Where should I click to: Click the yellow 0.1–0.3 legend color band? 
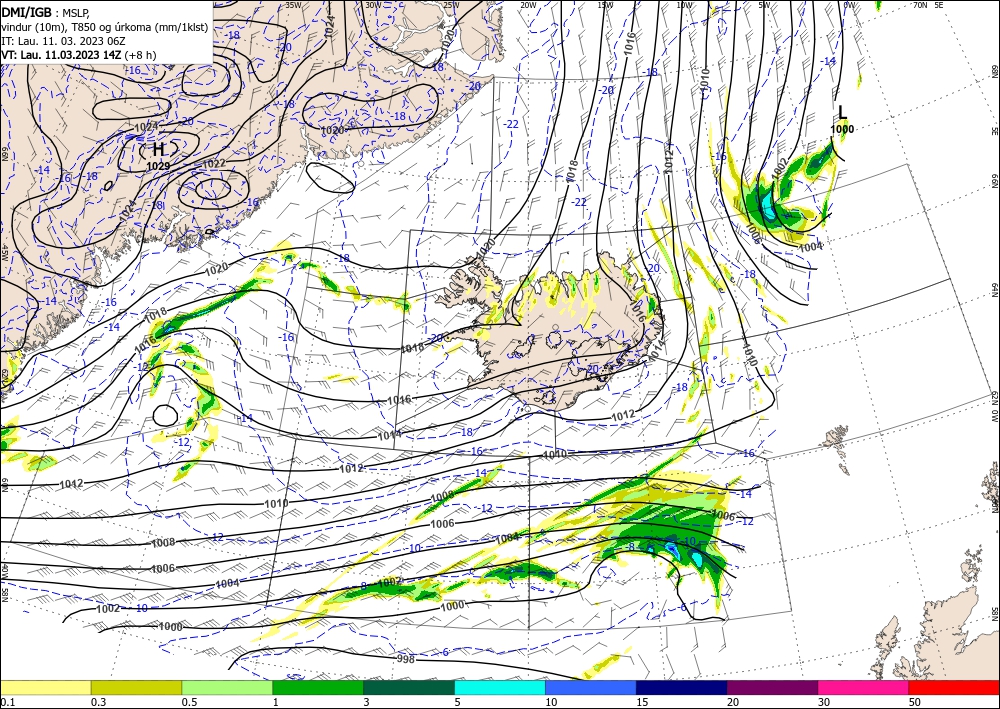45,687
